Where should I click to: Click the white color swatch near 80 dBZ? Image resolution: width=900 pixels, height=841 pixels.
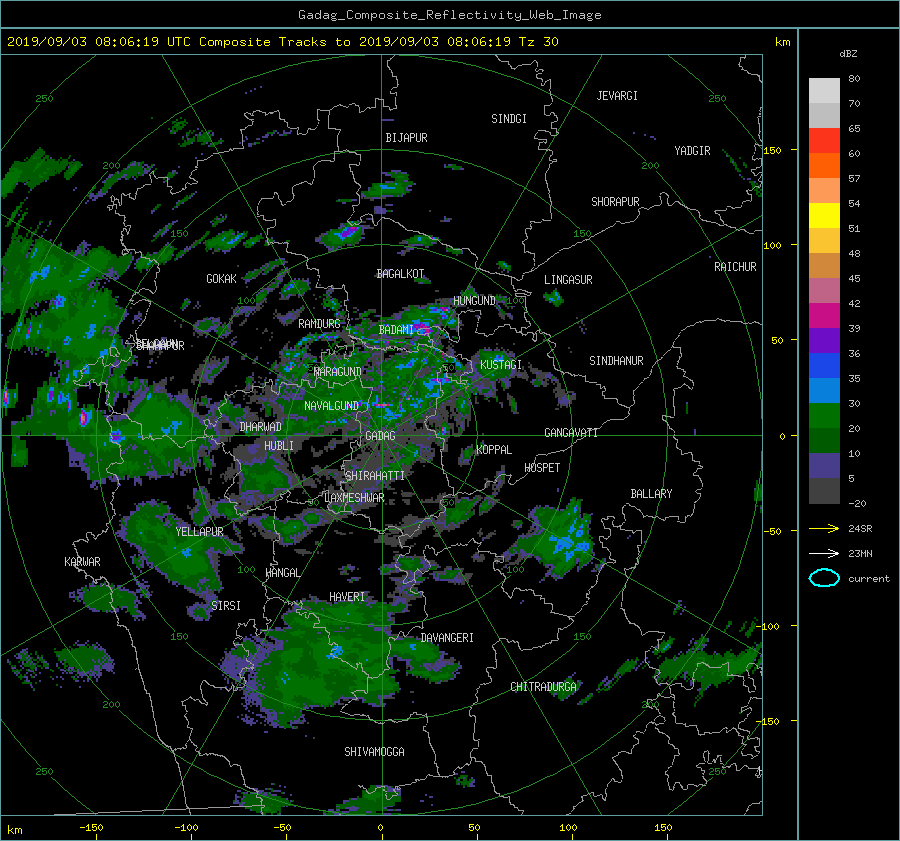pos(824,90)
